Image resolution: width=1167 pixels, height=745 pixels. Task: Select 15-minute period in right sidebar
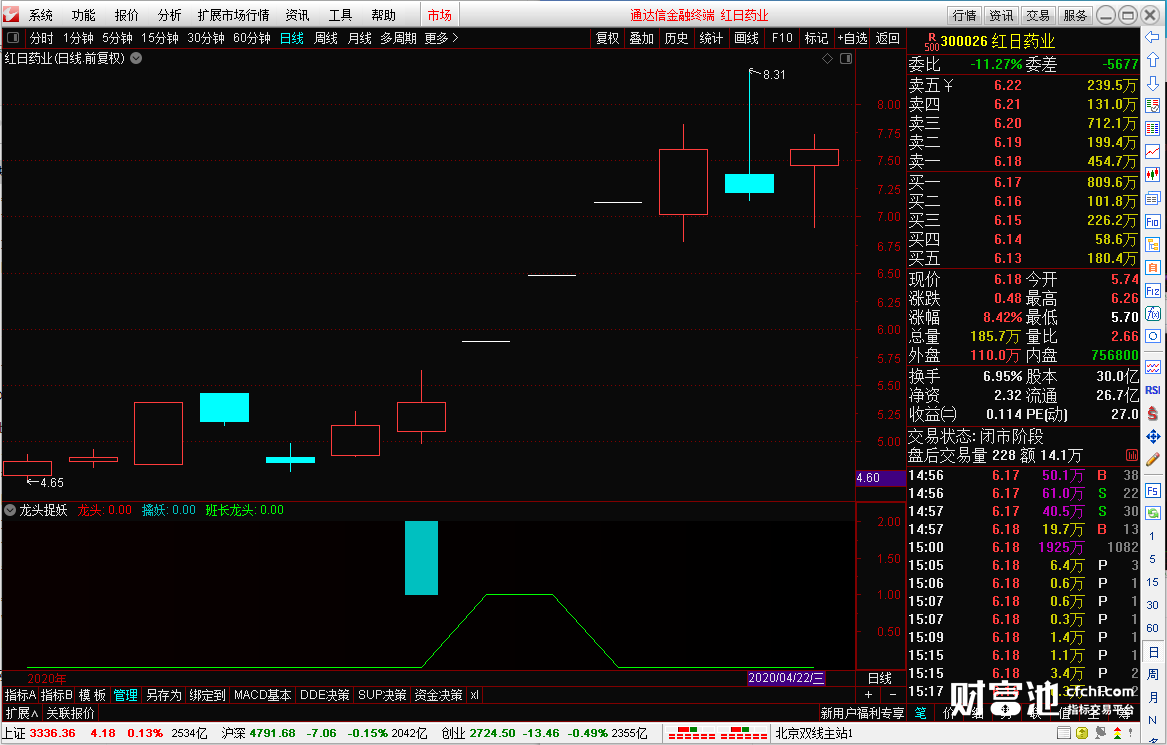coord(1153,582)
